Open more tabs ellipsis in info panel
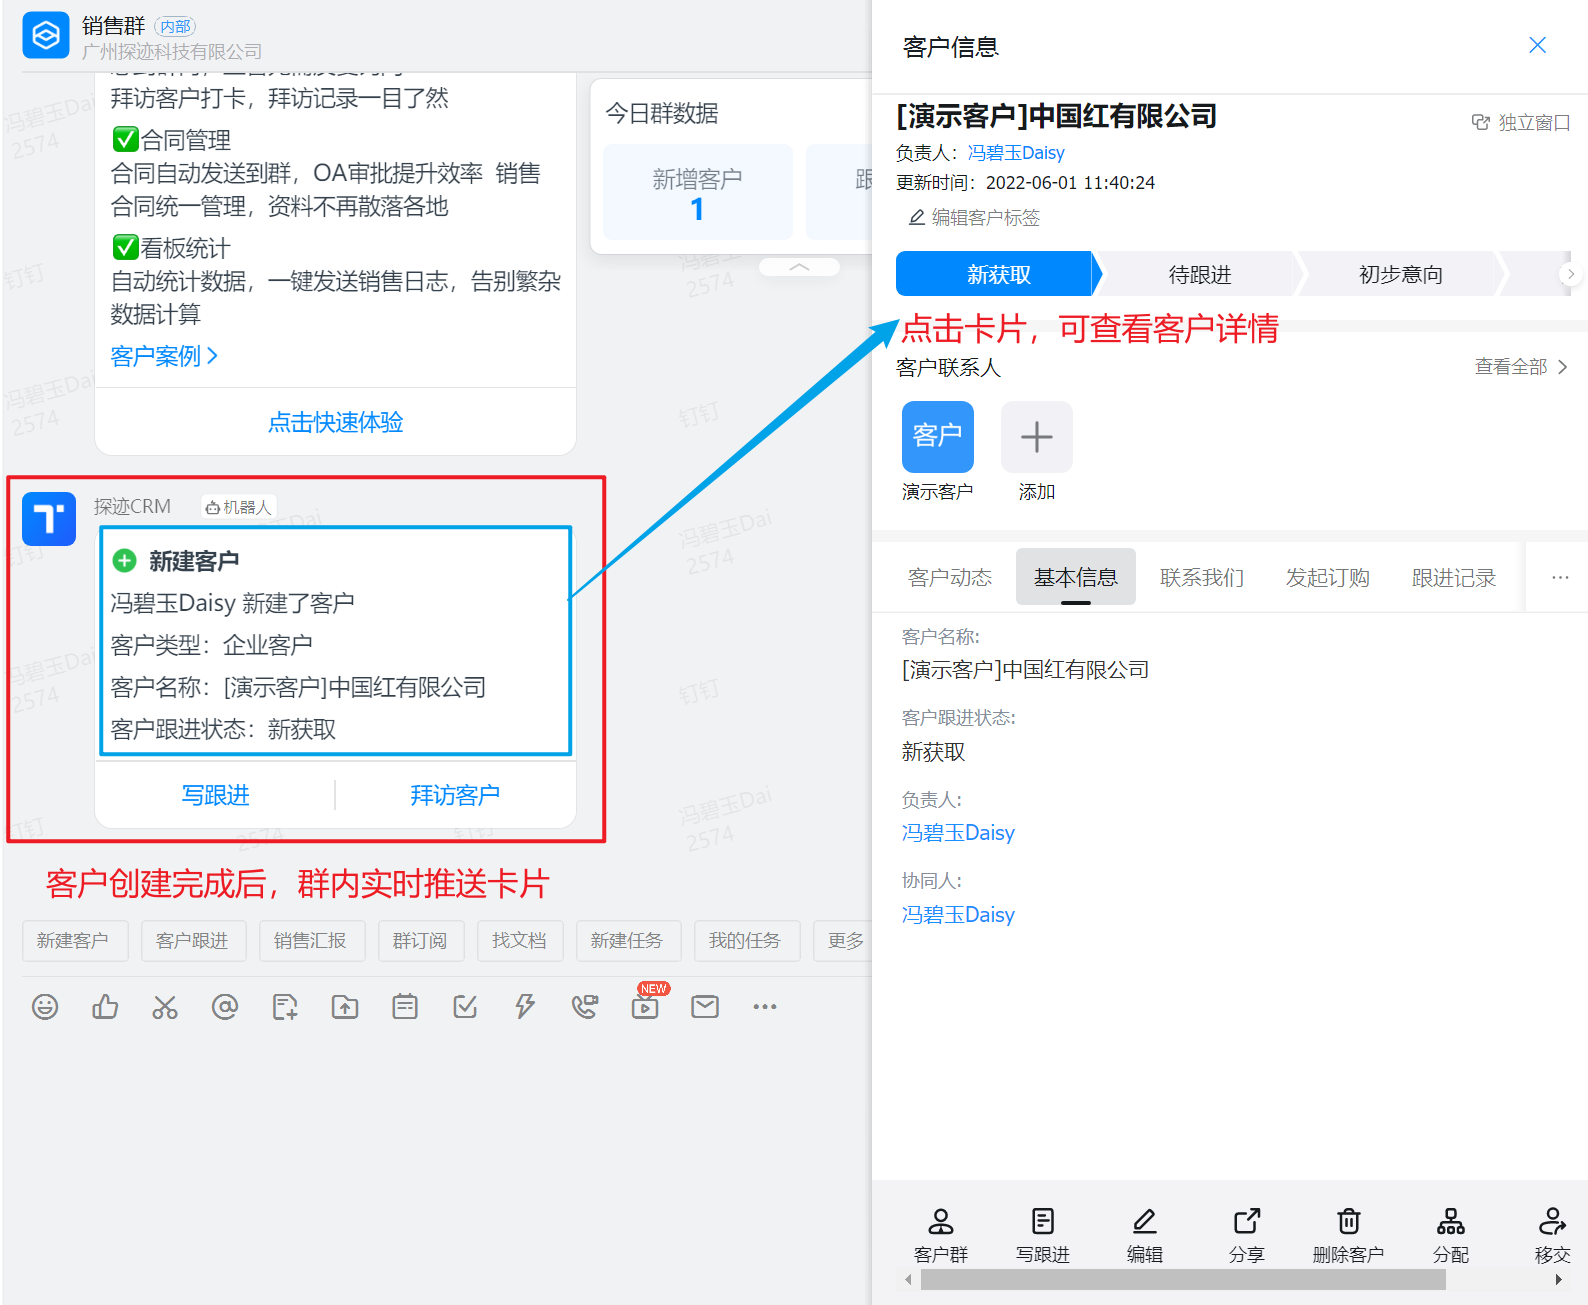The width and height of the screenshot is (1588, 1305). [1560, 577]
